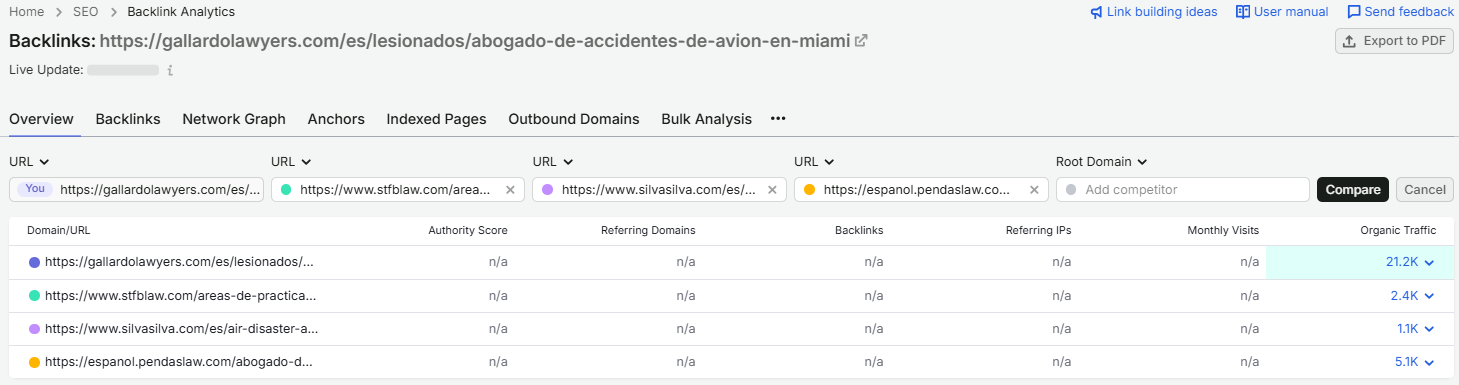Click the Domain/URL column header
The width and height of the screenshot is (1459, 385).
[x=58, y=230]
